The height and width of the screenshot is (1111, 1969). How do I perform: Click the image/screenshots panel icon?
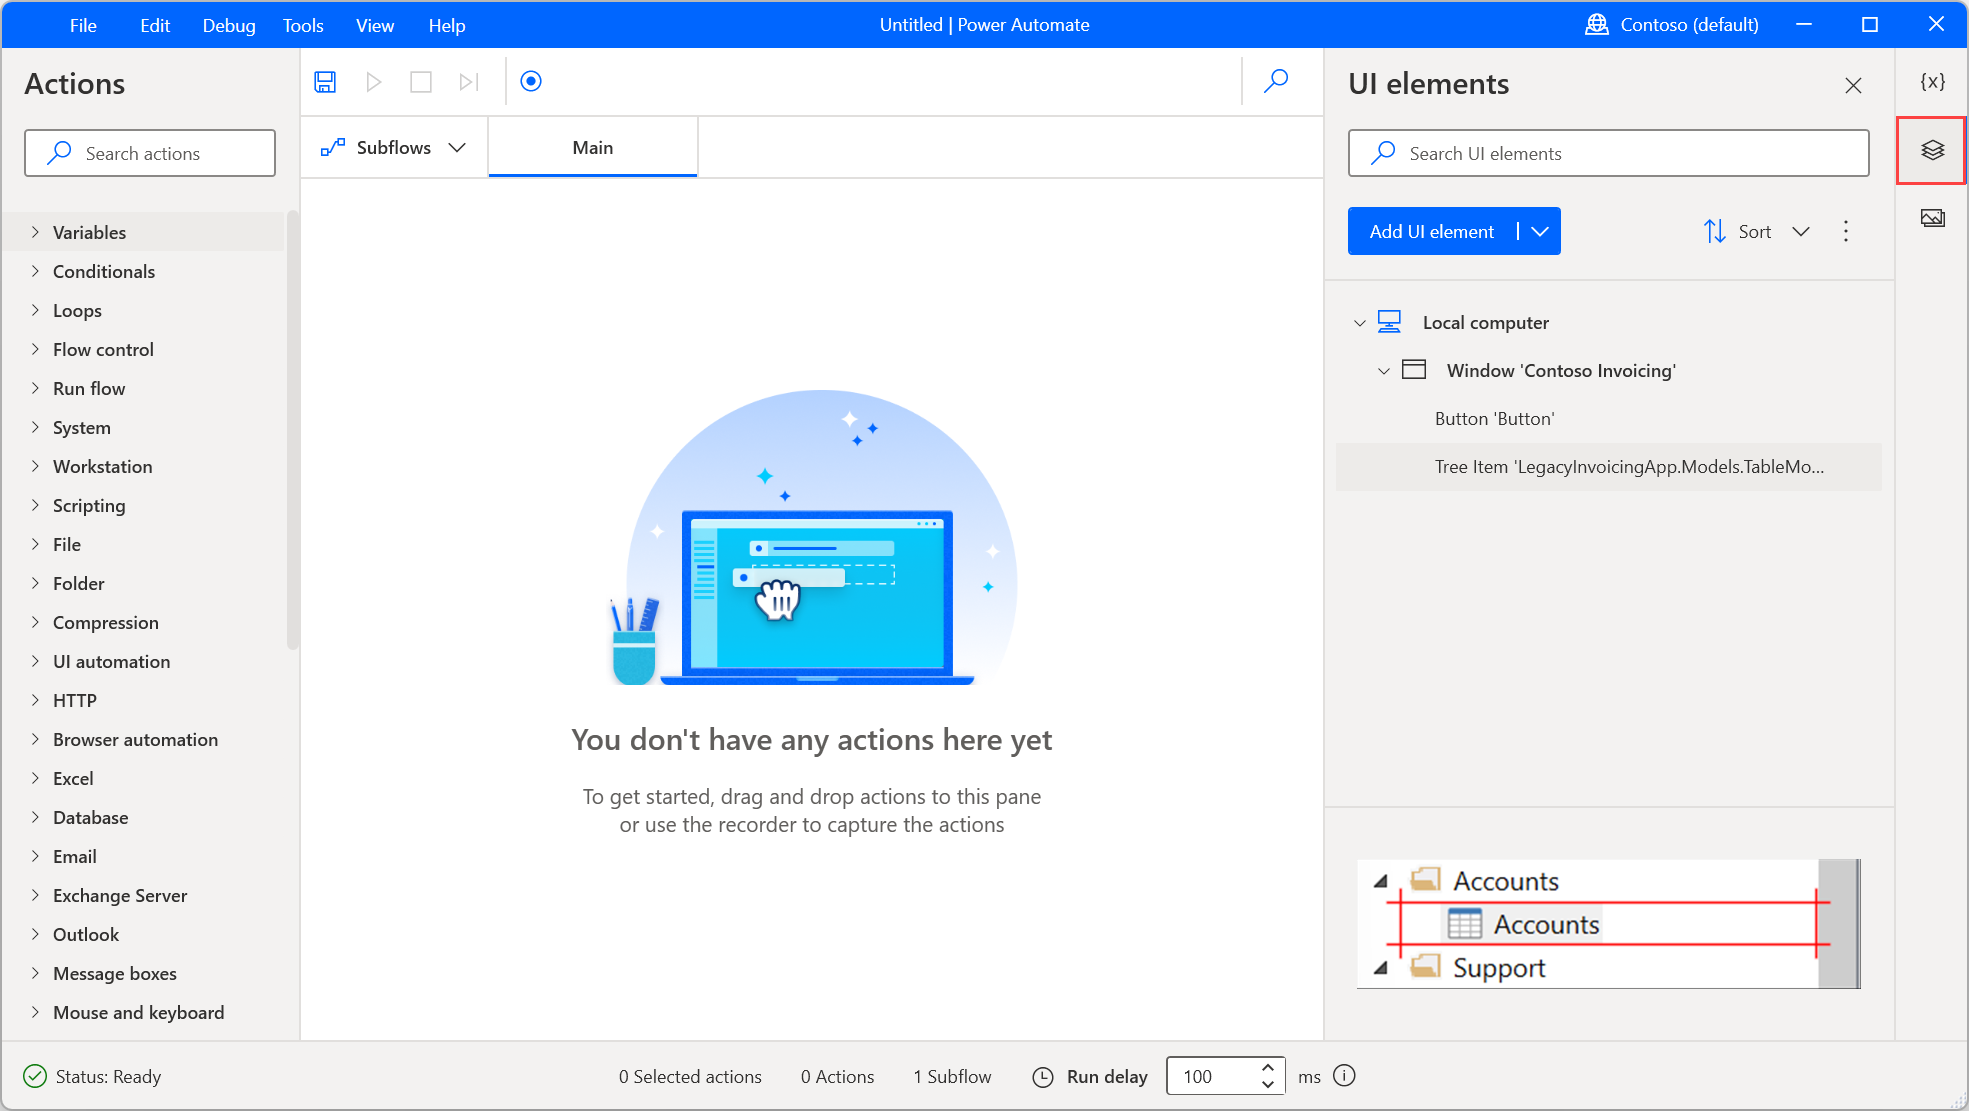point(1934,216)
